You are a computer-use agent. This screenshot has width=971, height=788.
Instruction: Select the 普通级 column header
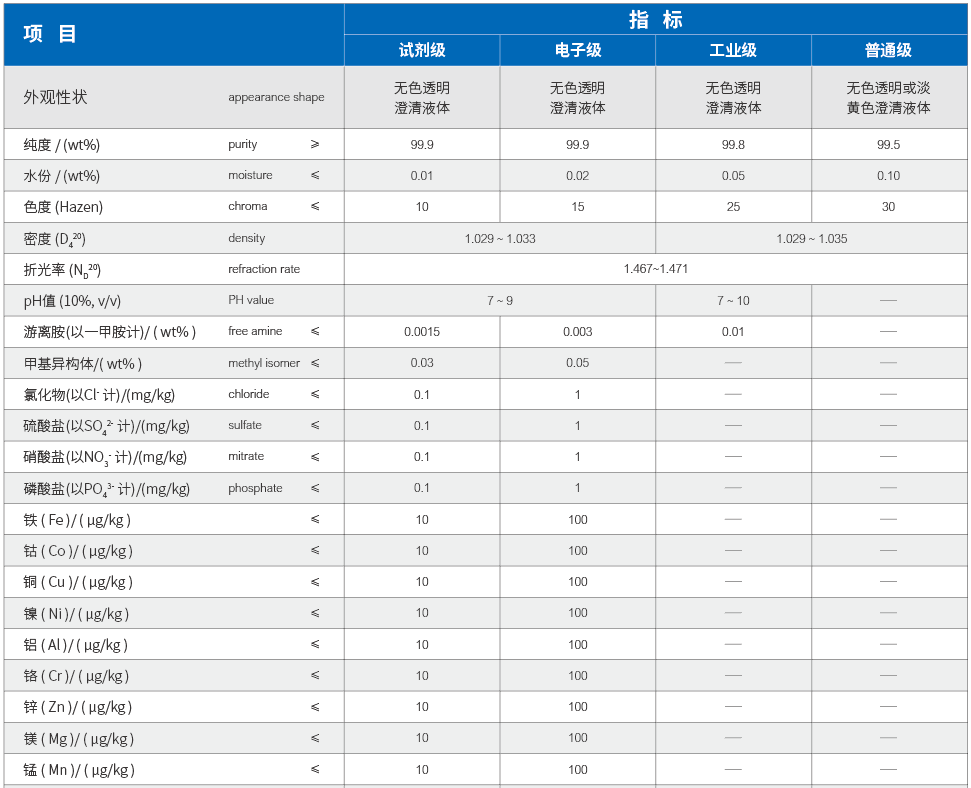(888, 50)
